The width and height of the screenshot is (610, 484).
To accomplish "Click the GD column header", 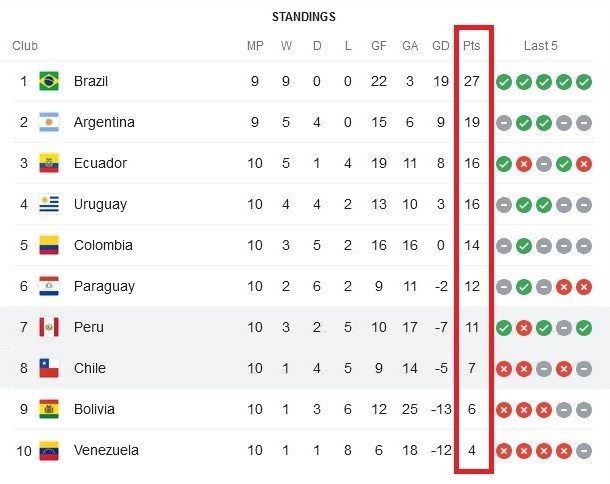I will (x=440, y=46).
